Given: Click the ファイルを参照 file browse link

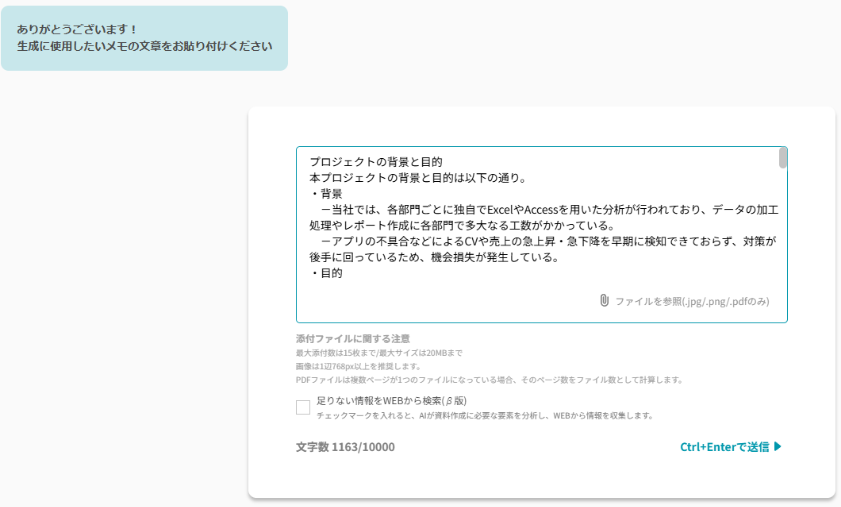Looking at the screenshot, I should (692, 301).
